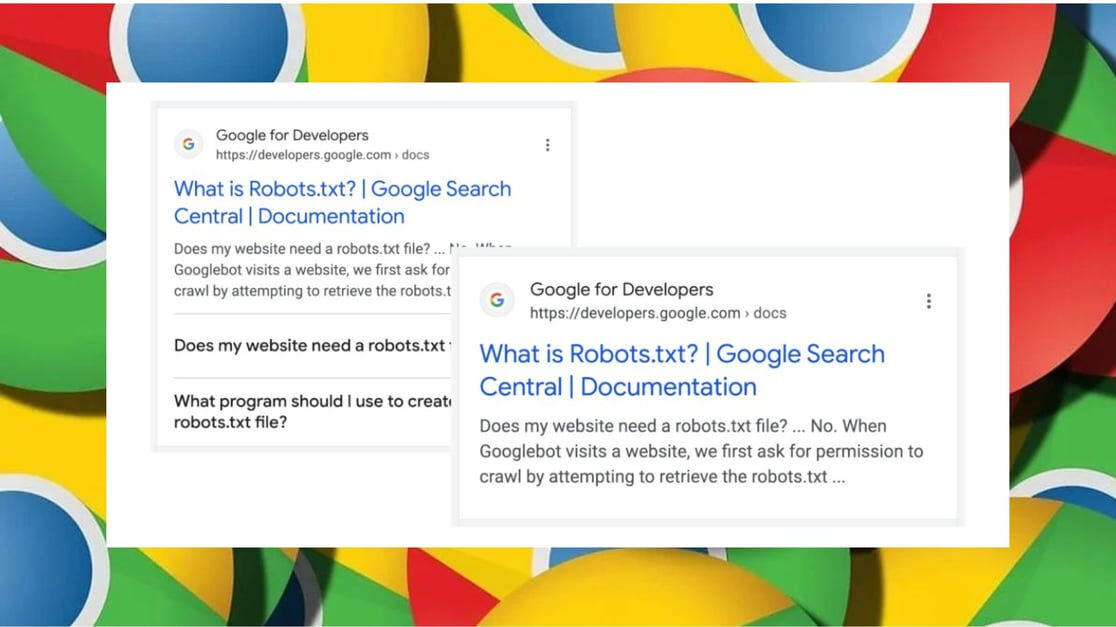The height and width of the screenshot is (627, 1116).
Task: Click the blue Chrome logo center at top-left background
Action: (208, 41)
